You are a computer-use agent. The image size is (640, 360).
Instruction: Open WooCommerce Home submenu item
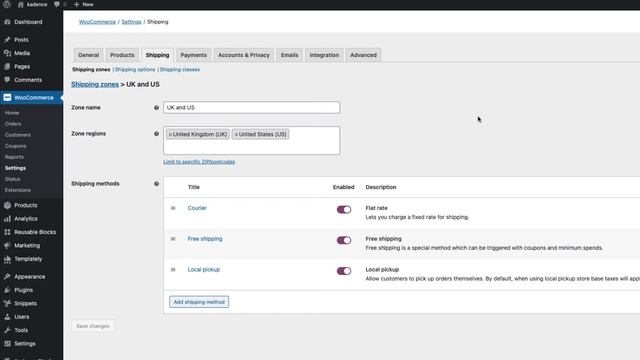click(x=12, y=113)
